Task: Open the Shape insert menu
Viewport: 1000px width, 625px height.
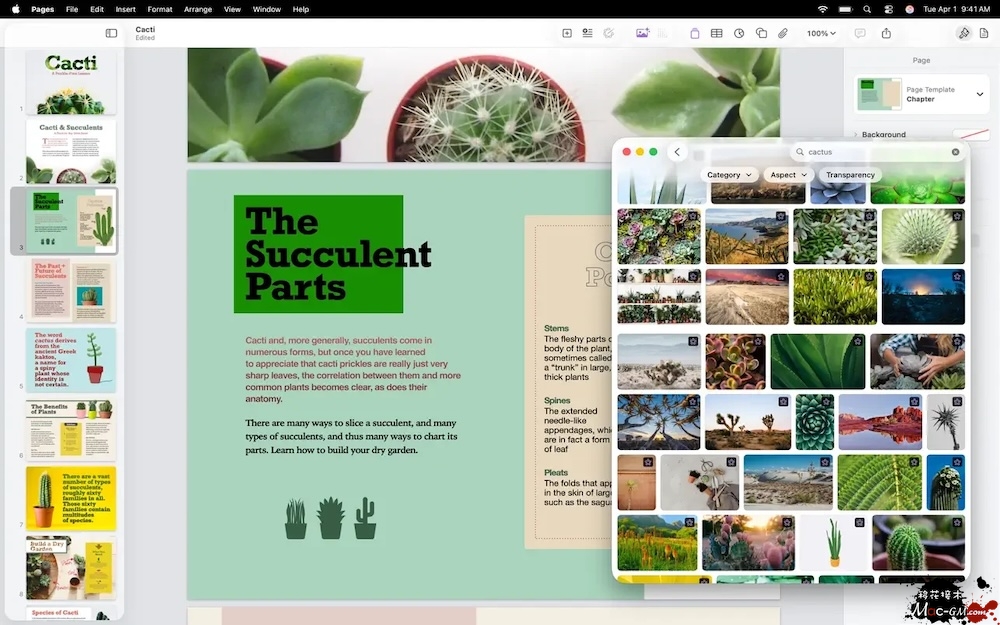Action: [x=761, y=33]
